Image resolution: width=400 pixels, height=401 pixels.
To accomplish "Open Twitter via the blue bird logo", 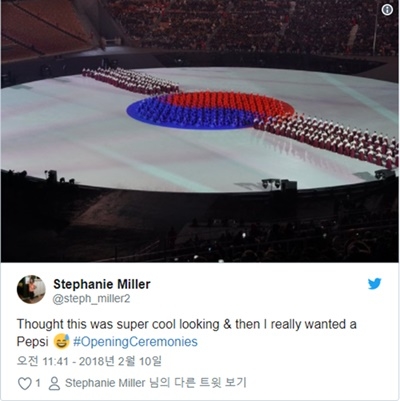I will (x=374, y=284).
